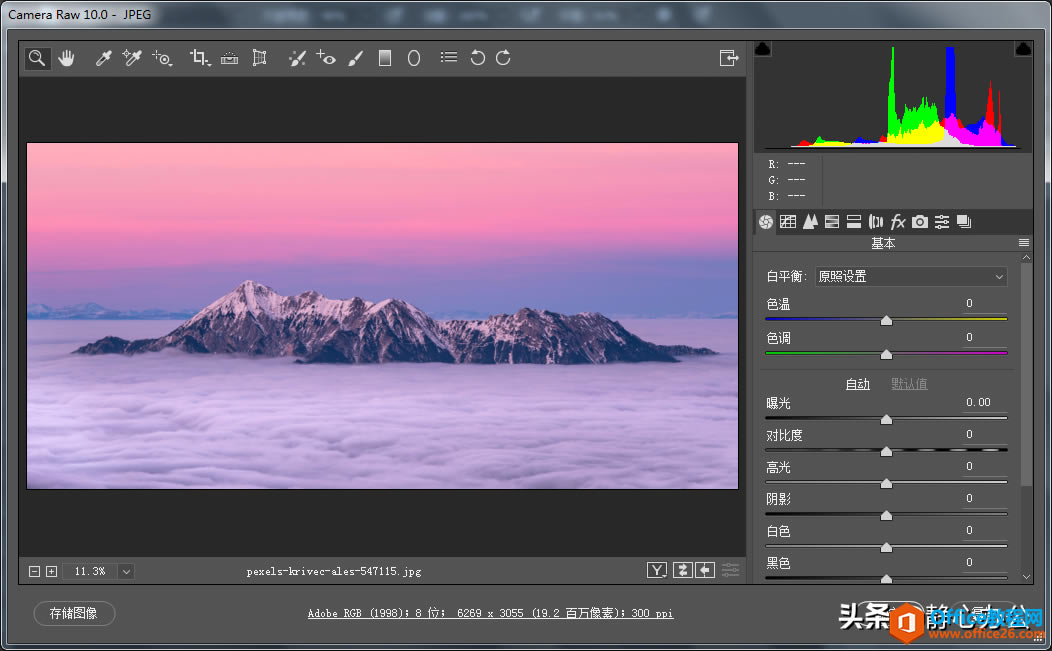Image resolution: width=1052 pixels, height=651 pixels.
Task: Open the zoom level dropdown arrow
Action: (x=126, y=571)
